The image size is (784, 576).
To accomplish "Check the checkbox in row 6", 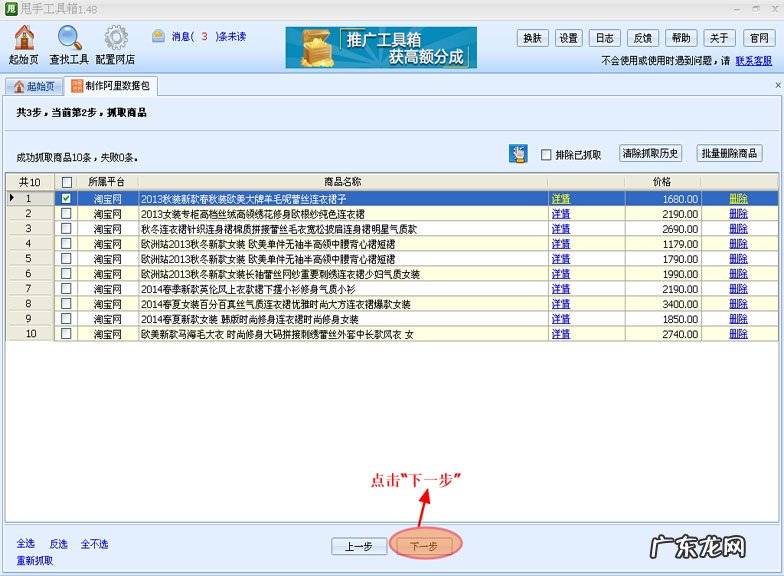I will [66, 274].
